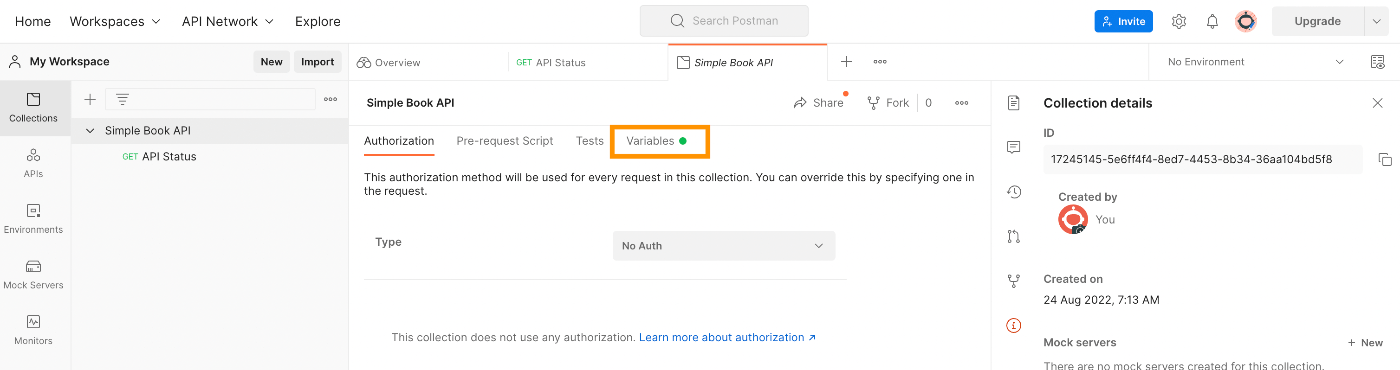Click the created date 24 Aug 2022
Viewport: 1400px width, 370px height.
[1101, 300]
